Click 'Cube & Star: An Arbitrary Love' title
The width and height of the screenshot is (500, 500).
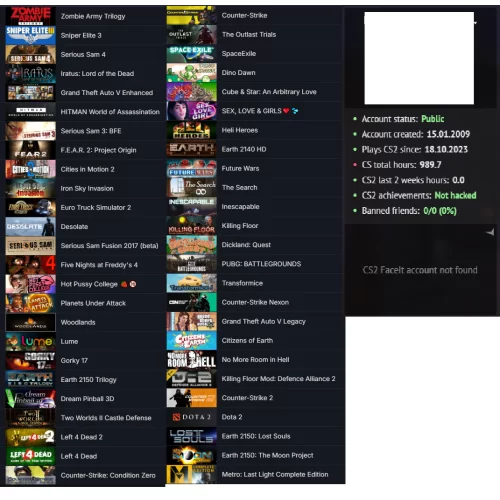(x=269, y=92)
